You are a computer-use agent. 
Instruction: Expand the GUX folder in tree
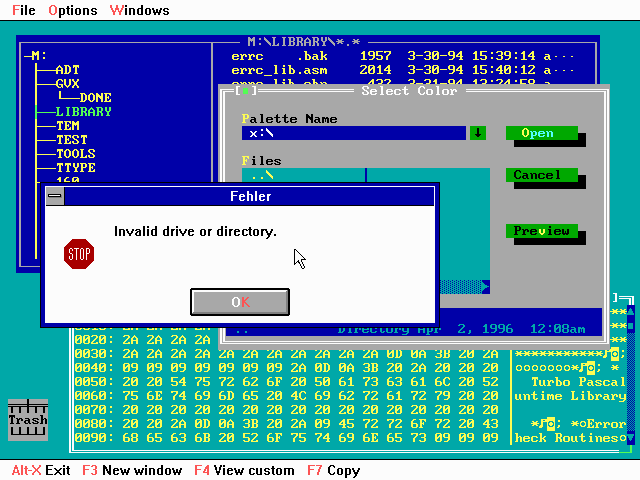(x=67, y=84)
